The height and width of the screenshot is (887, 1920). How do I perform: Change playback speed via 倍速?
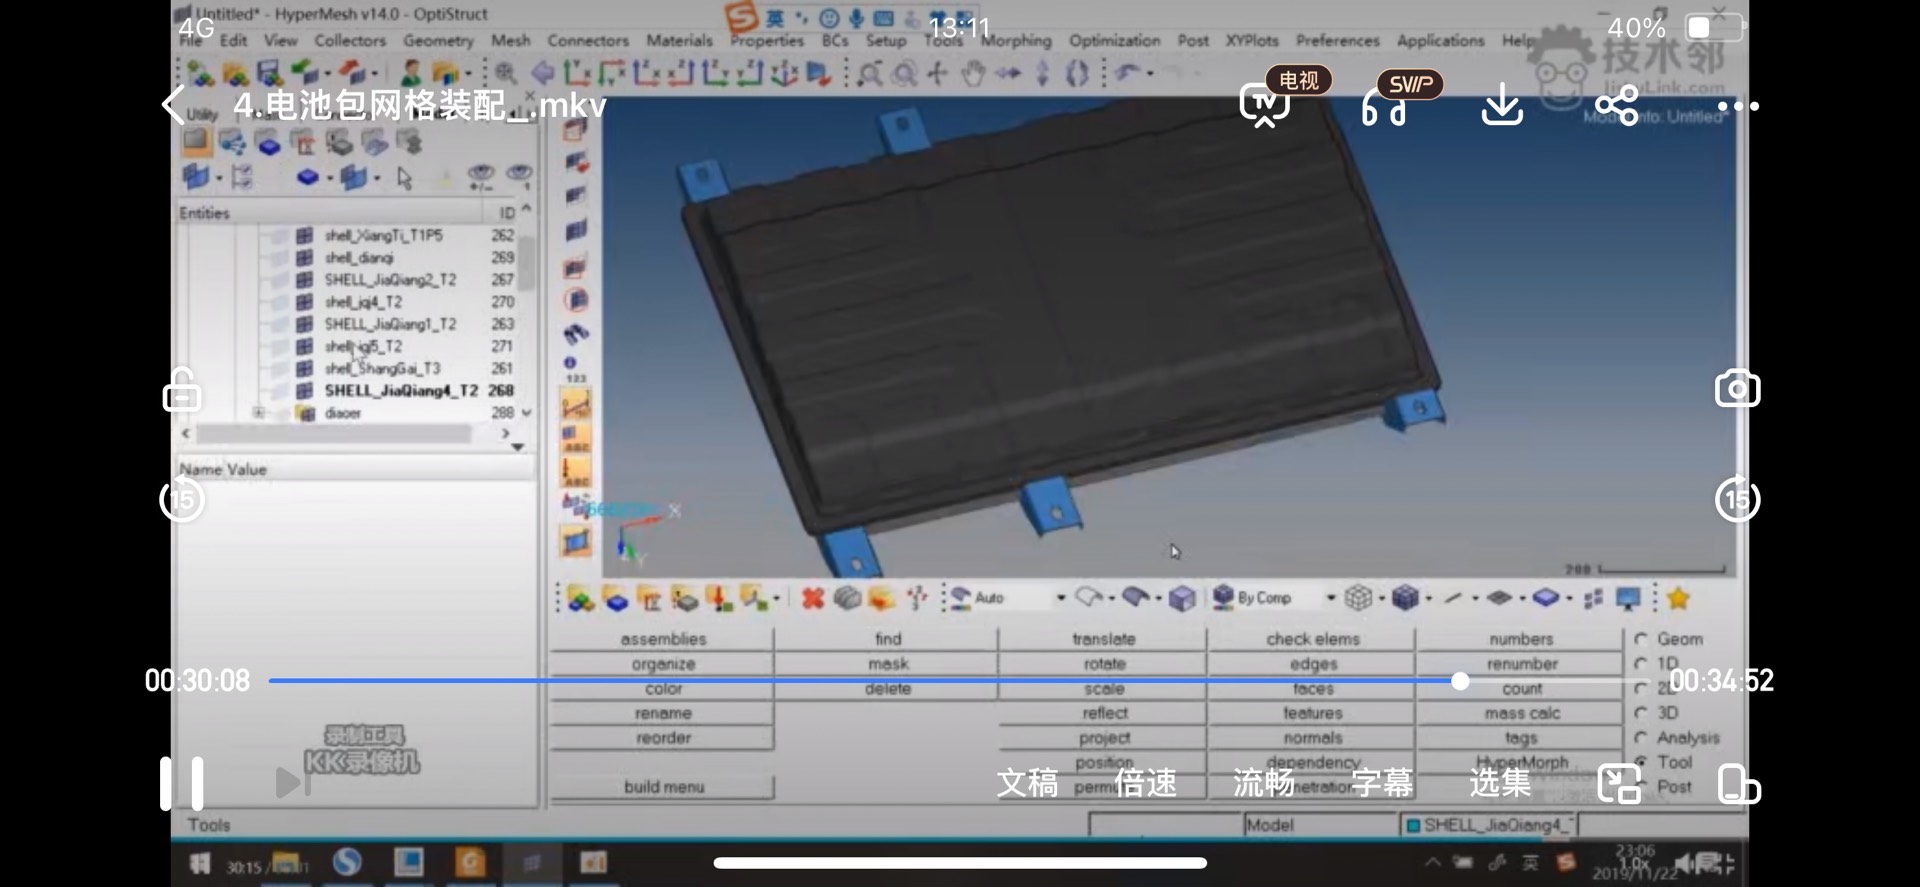coord(1146,782)
